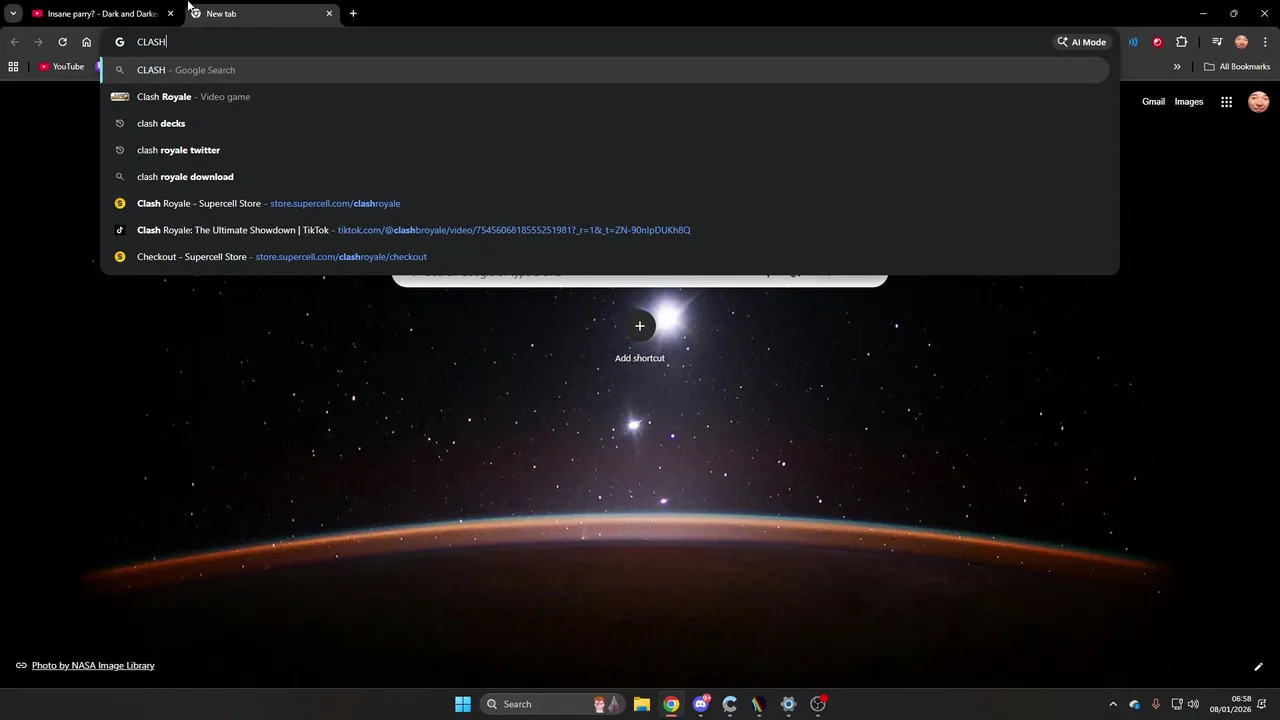Viewport: 1280px width, 720px height.
Task: Open the All Bookmarks folder
Action: coord(1237,67)
